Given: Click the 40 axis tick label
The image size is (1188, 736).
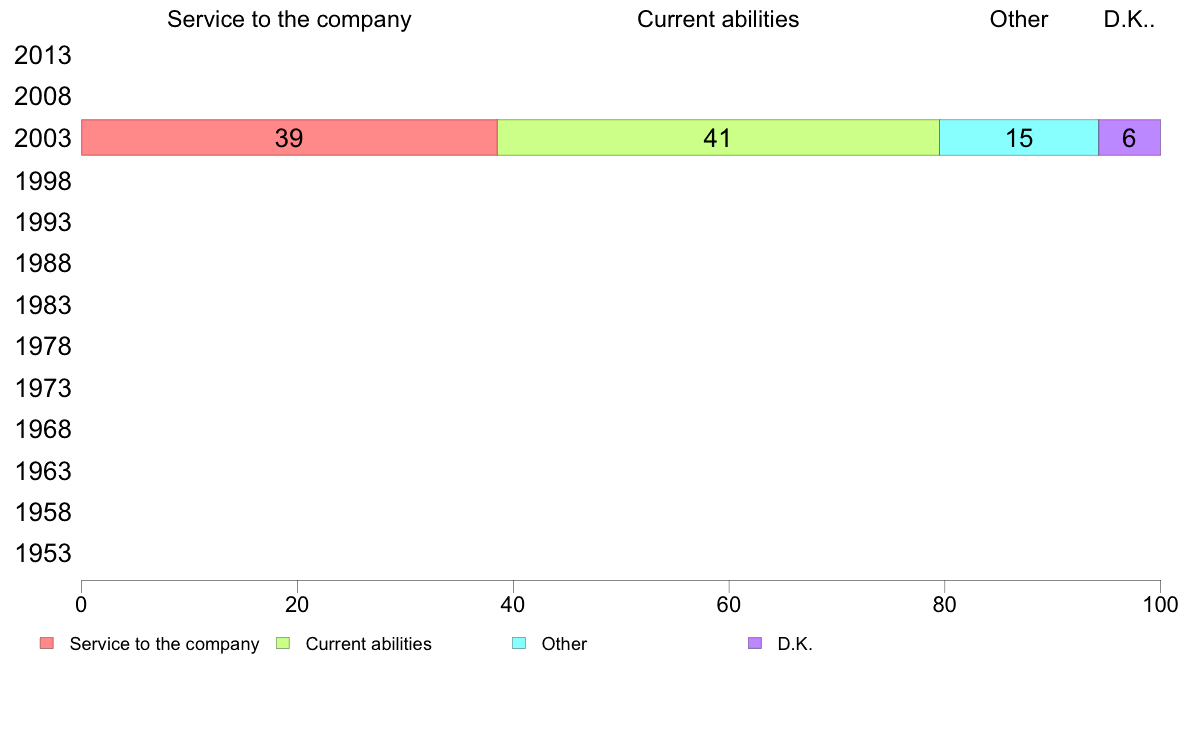Looking at the screenshot, I should [513, 604].
